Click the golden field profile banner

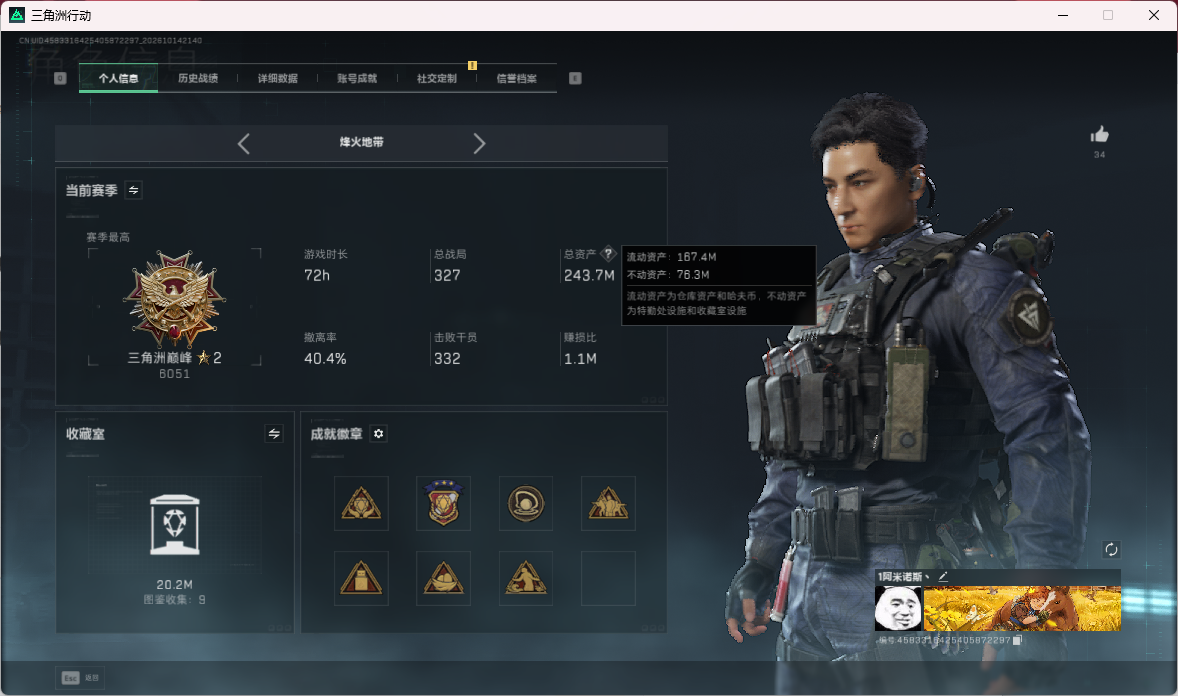1022,608
